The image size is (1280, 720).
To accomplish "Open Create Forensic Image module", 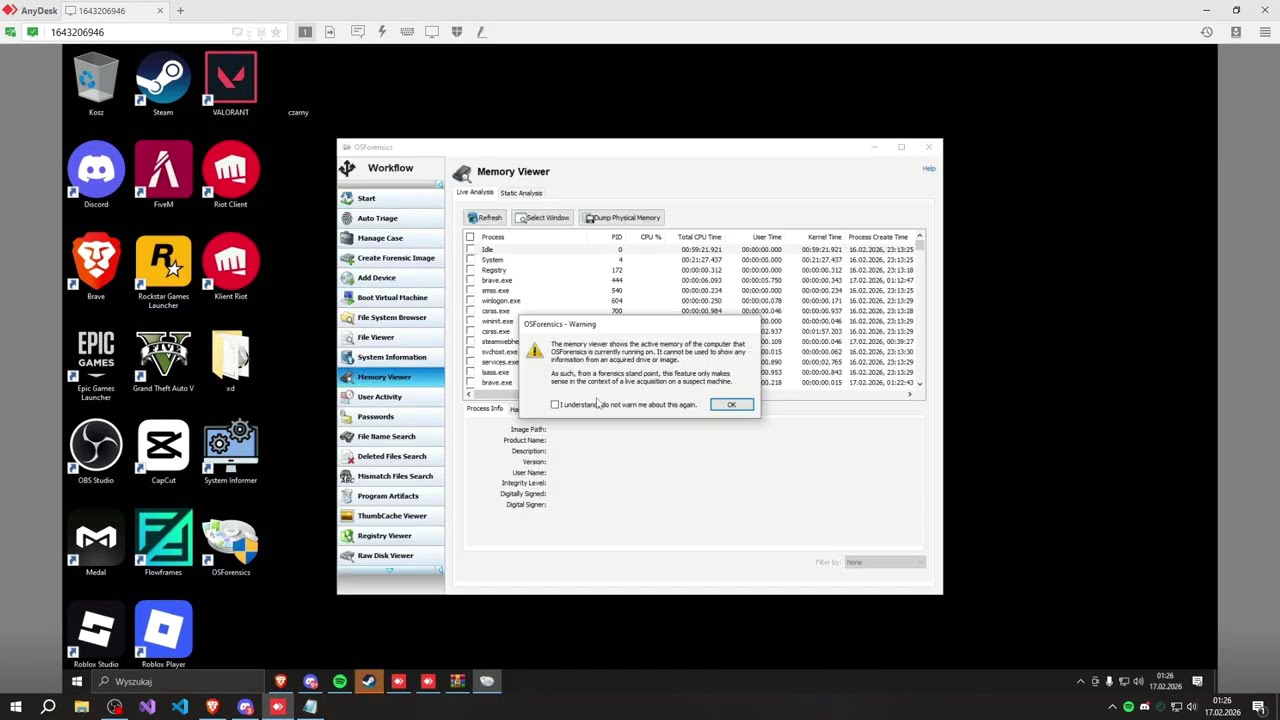I will [391, 258].
